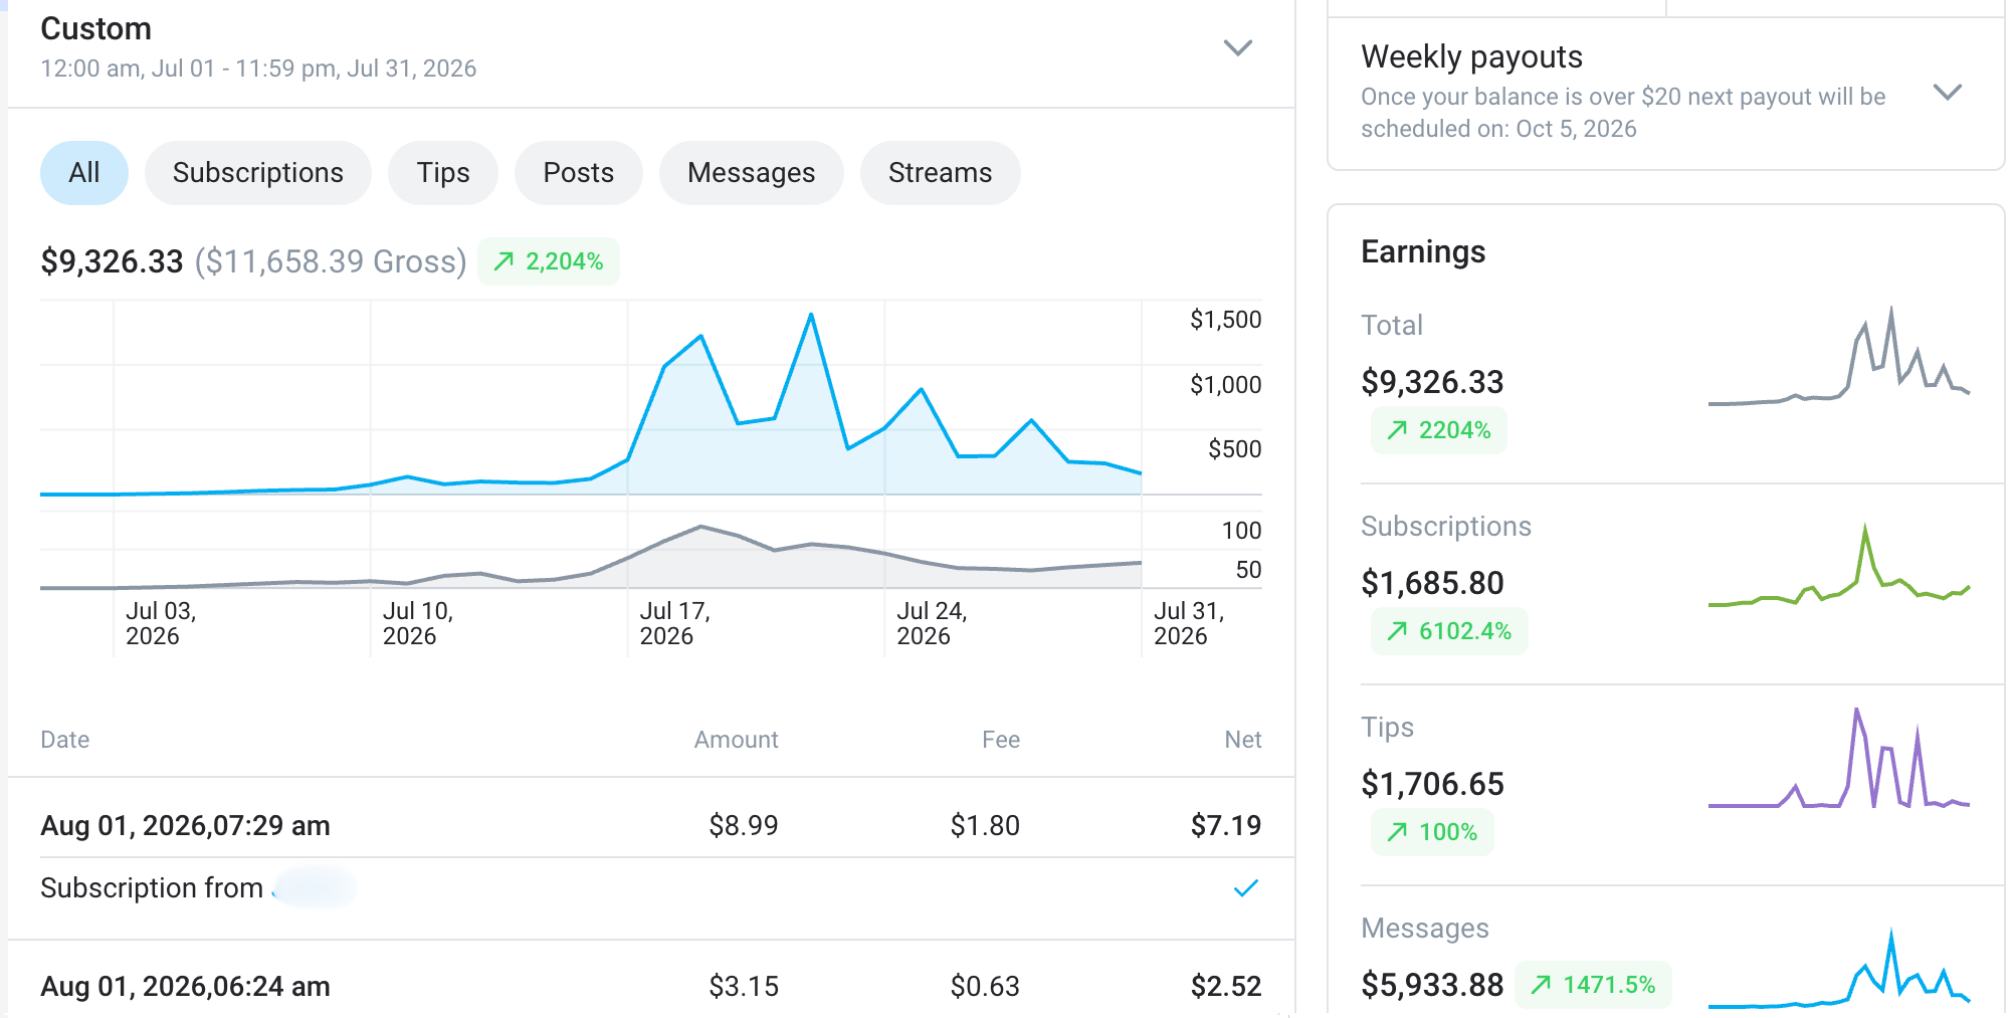Image resolution: width=2014 pixels, height=1018 pixels.
Task: Click the $3.15 amount cell
Action: [743, 987]
